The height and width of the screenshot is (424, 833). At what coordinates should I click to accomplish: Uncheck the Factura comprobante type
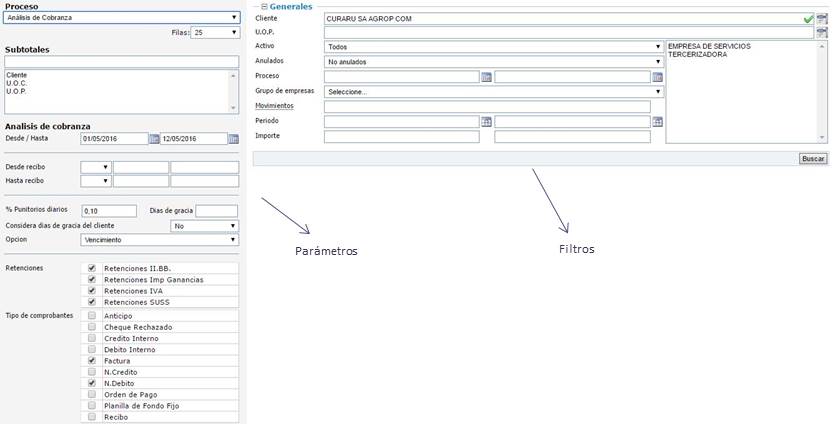pos(92,361)
